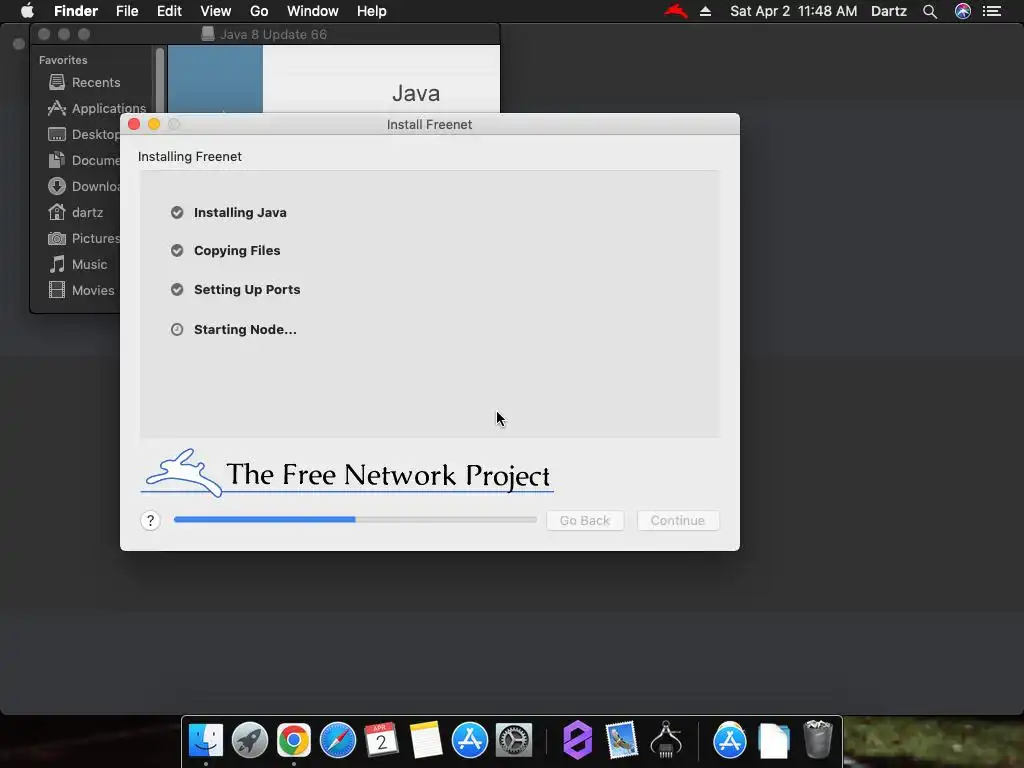Click the red Freenet rabbit menu bar icon

pyautogui.click(x=676, y=11)
